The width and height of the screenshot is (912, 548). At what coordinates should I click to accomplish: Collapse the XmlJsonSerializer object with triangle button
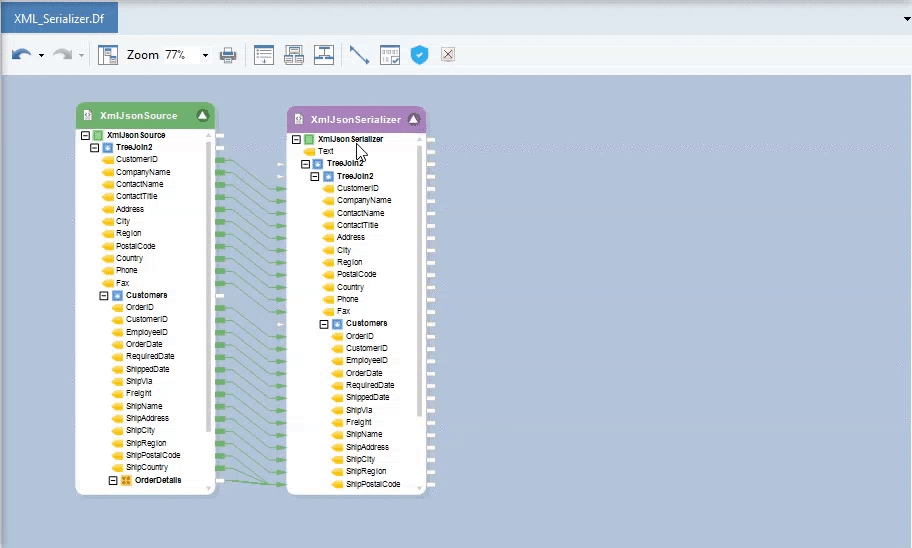pyautogui.click(x=414, y=120)
